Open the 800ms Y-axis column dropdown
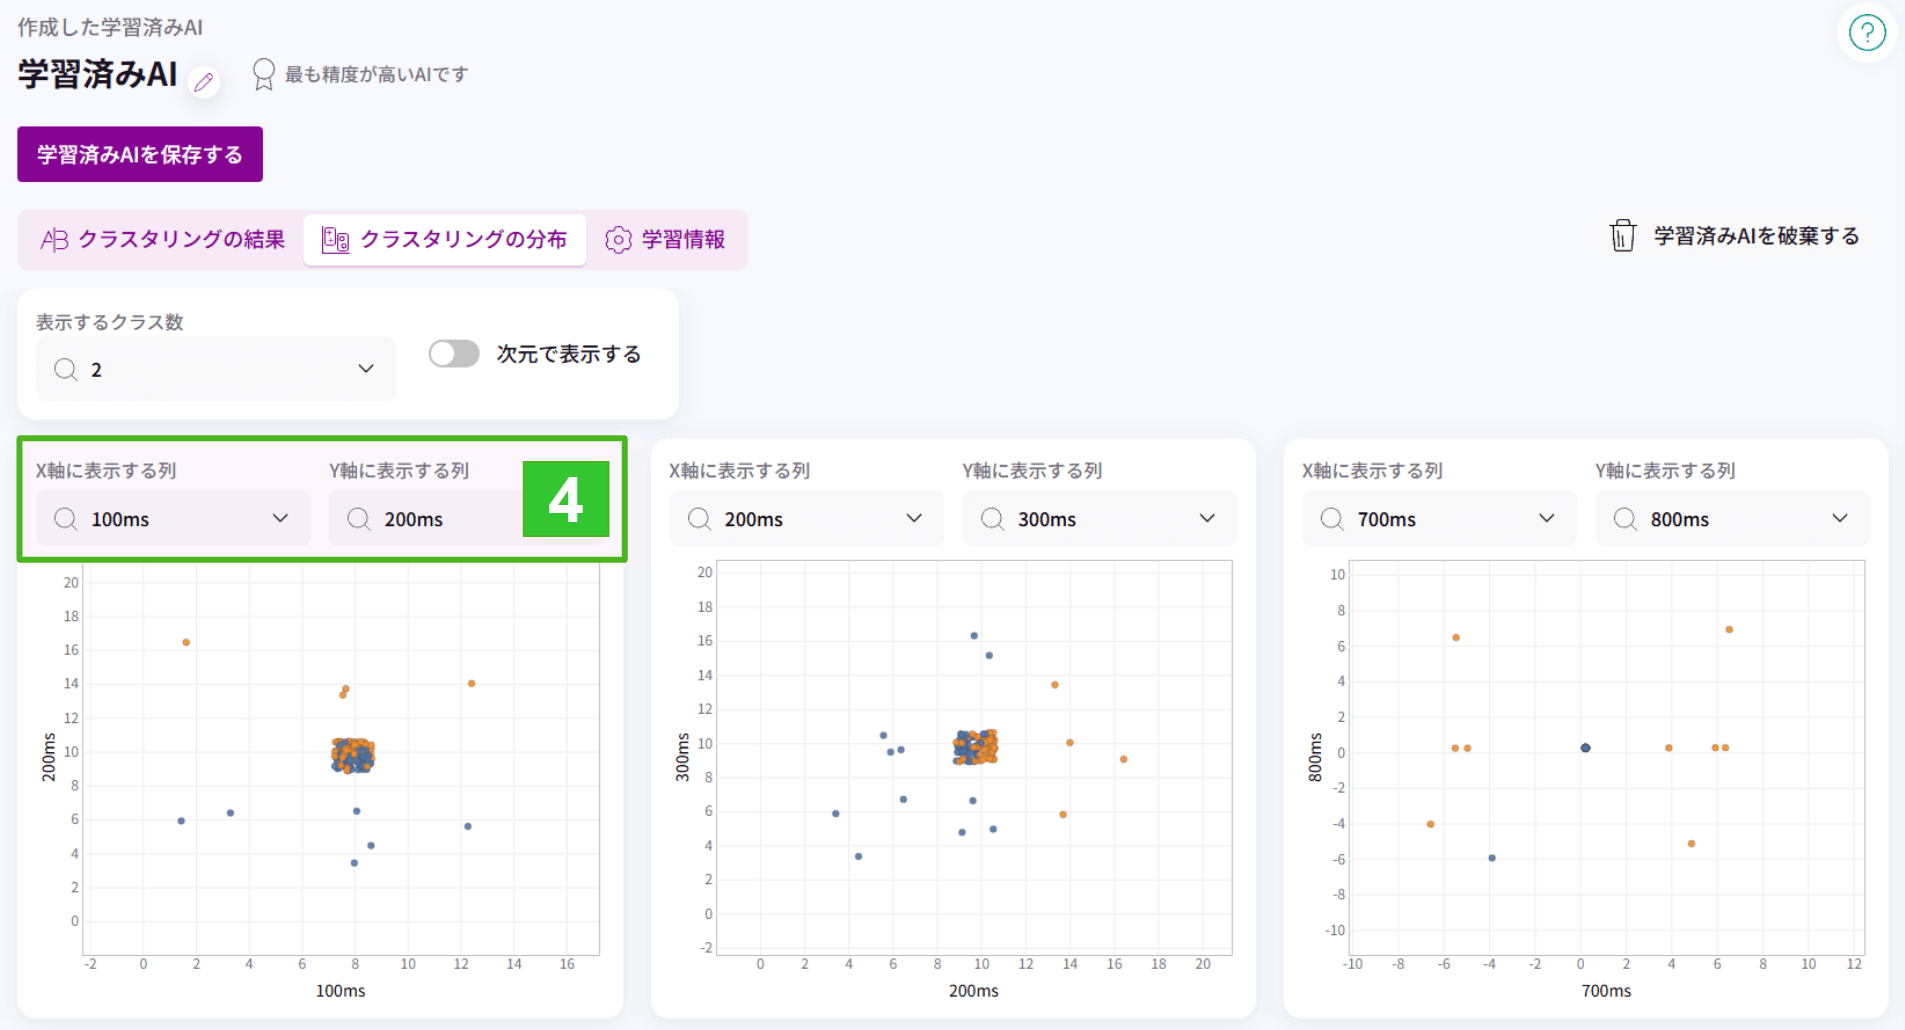 (x=1839, y=519)
